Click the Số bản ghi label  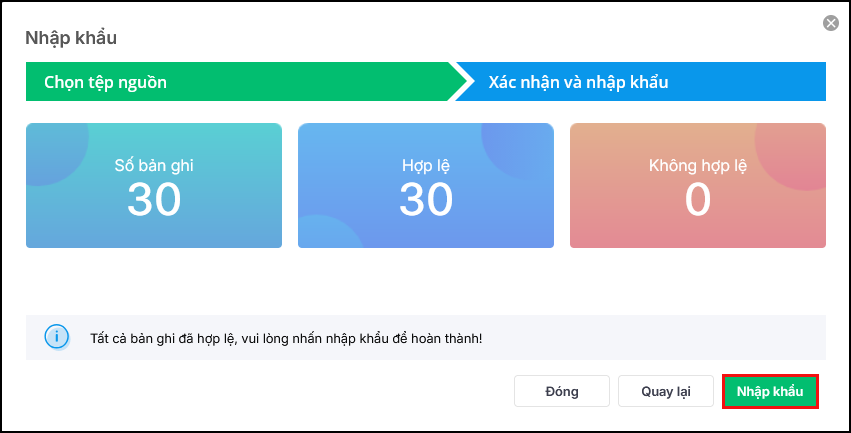coord(153,166)
